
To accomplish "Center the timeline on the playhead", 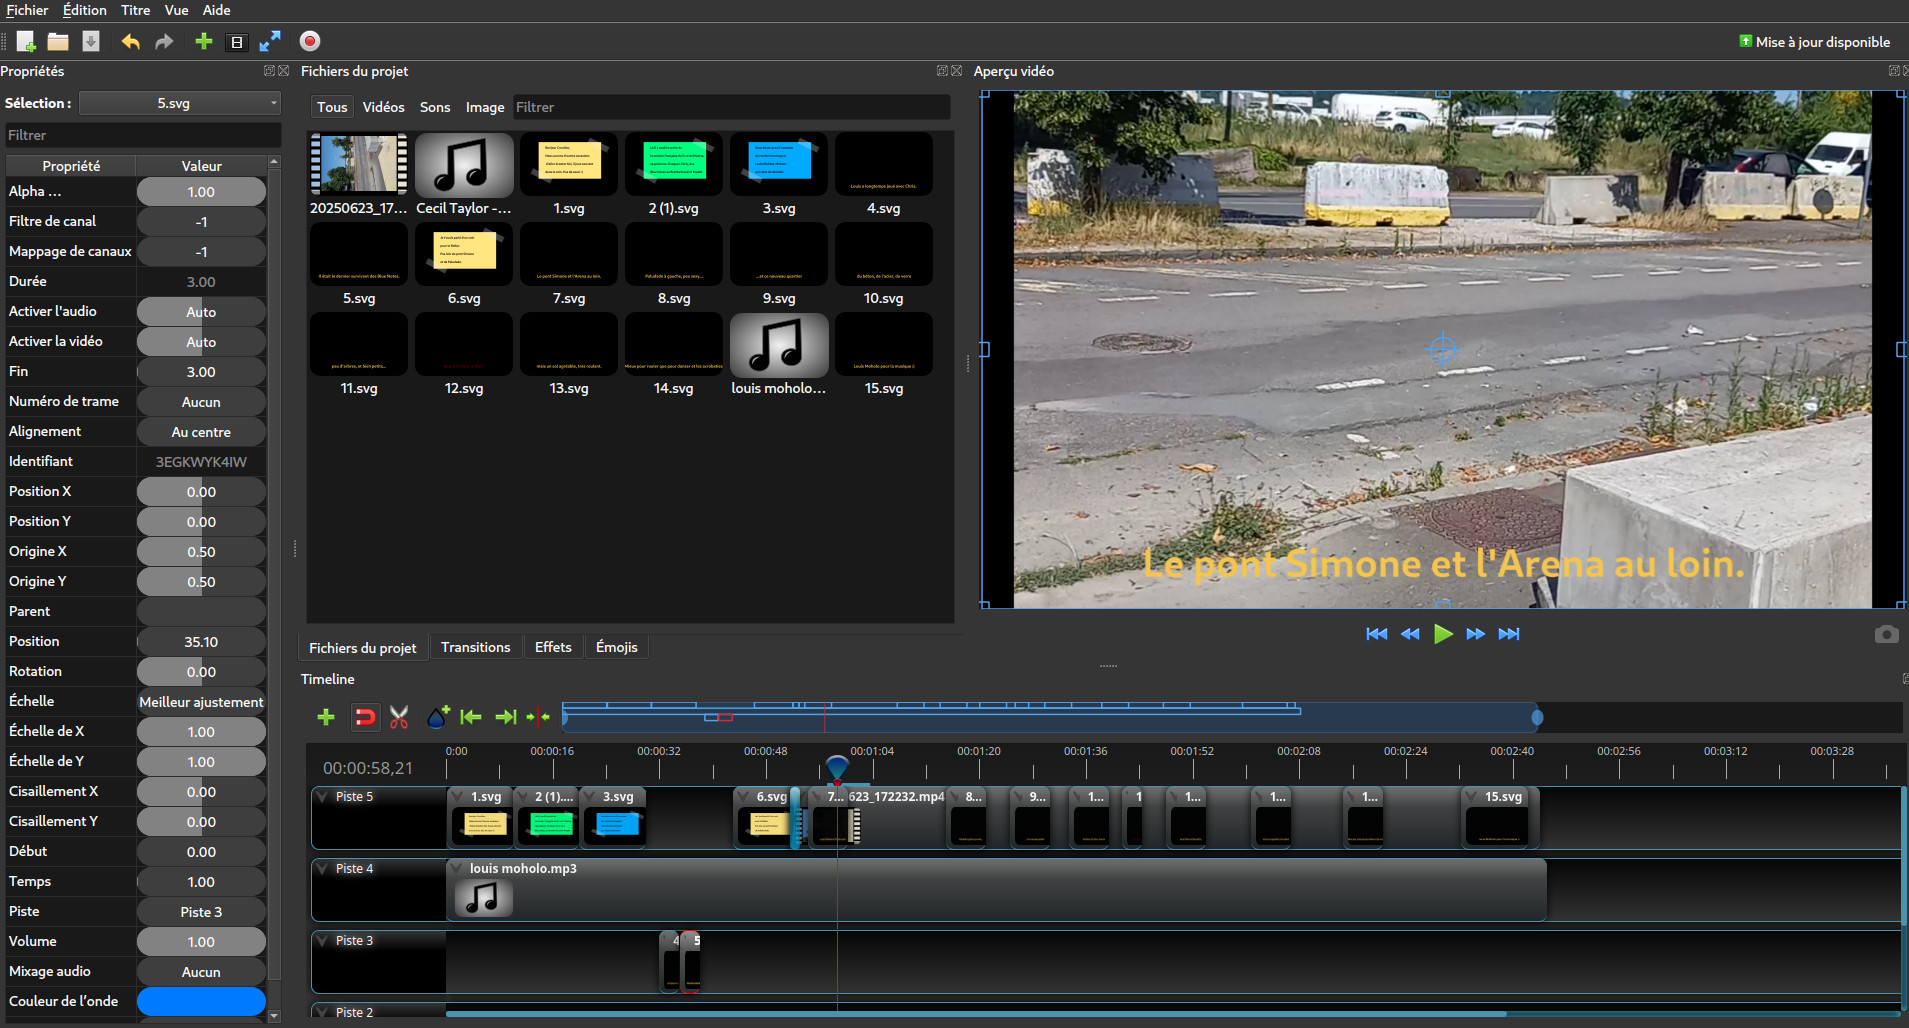I will point(538,717).
